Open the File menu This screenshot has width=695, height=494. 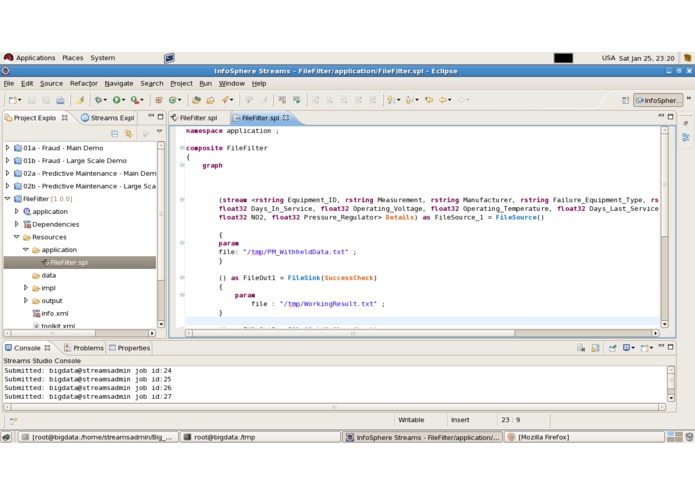(x=9, y=83)
